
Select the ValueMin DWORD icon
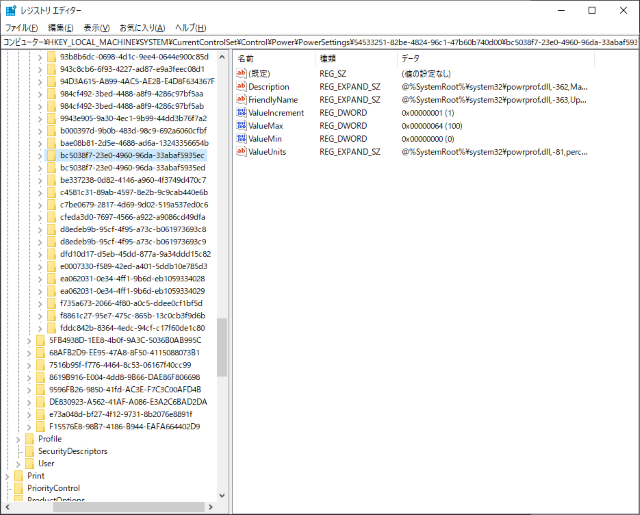coord(241,139)
